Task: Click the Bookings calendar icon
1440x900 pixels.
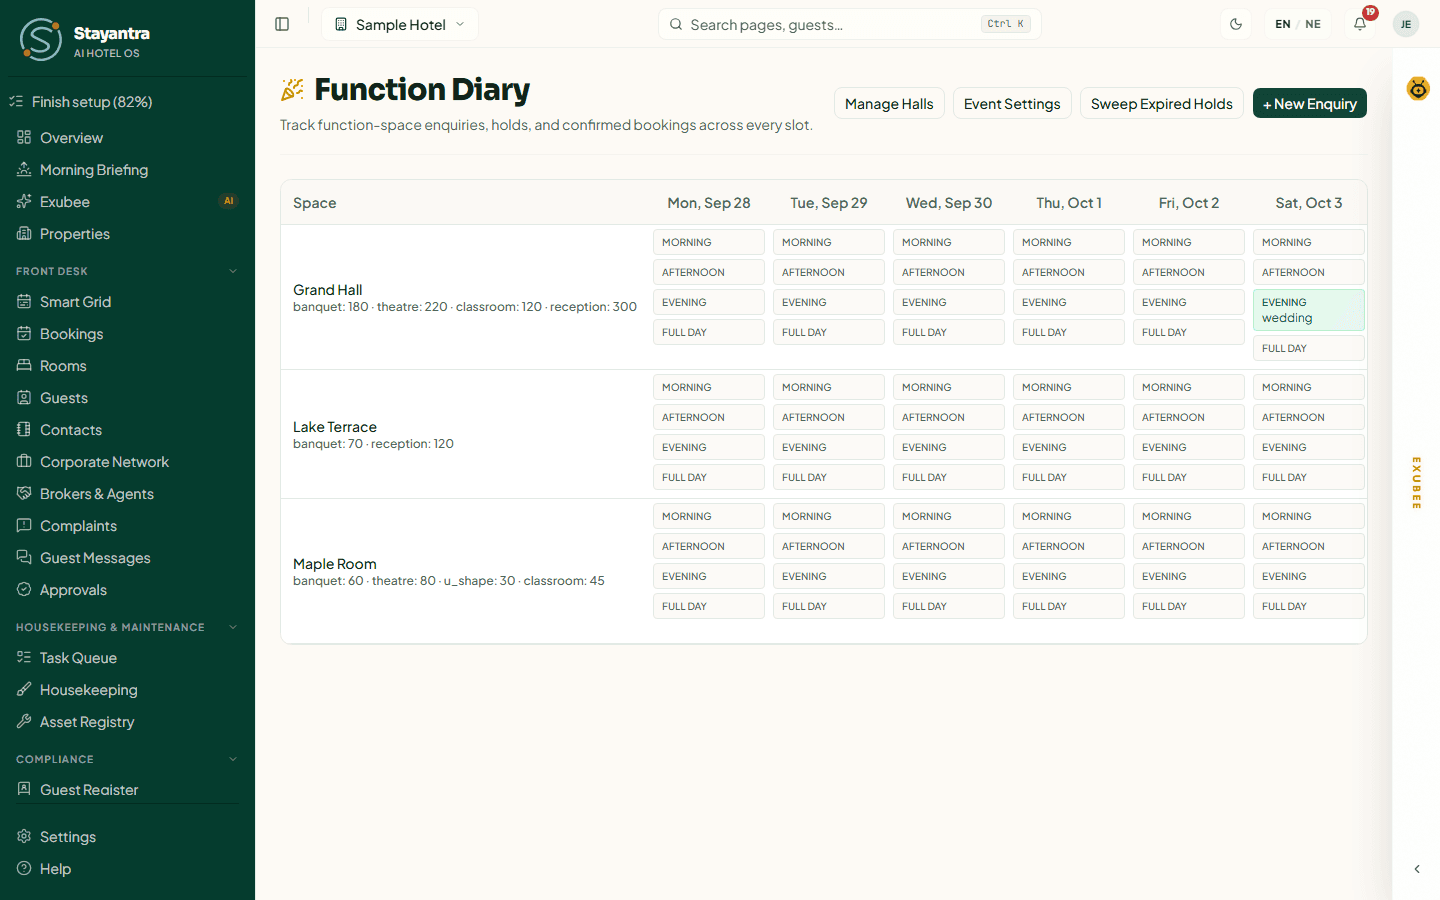Action: click(x=24, y=334)
